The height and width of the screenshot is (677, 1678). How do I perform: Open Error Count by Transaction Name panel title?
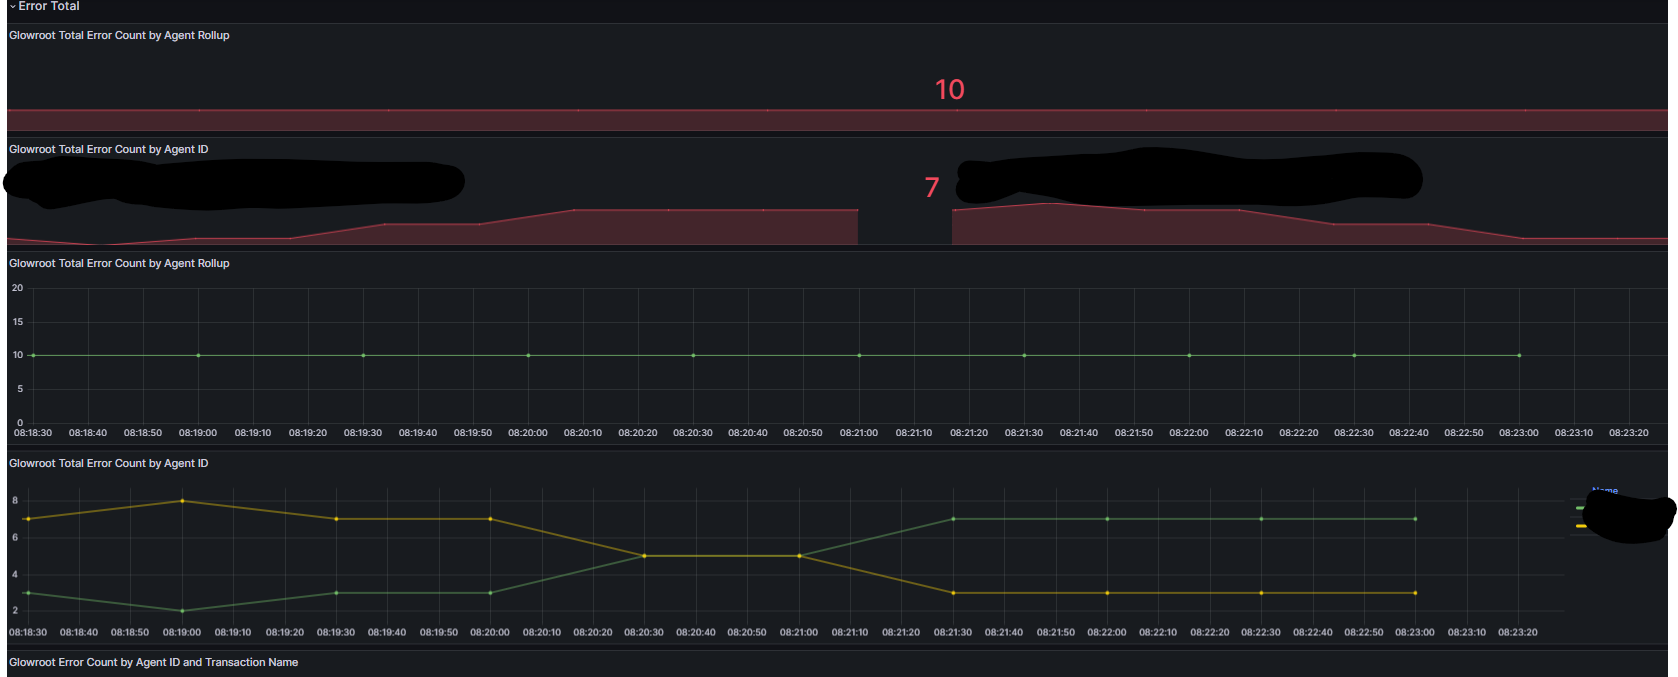(153, 662)
